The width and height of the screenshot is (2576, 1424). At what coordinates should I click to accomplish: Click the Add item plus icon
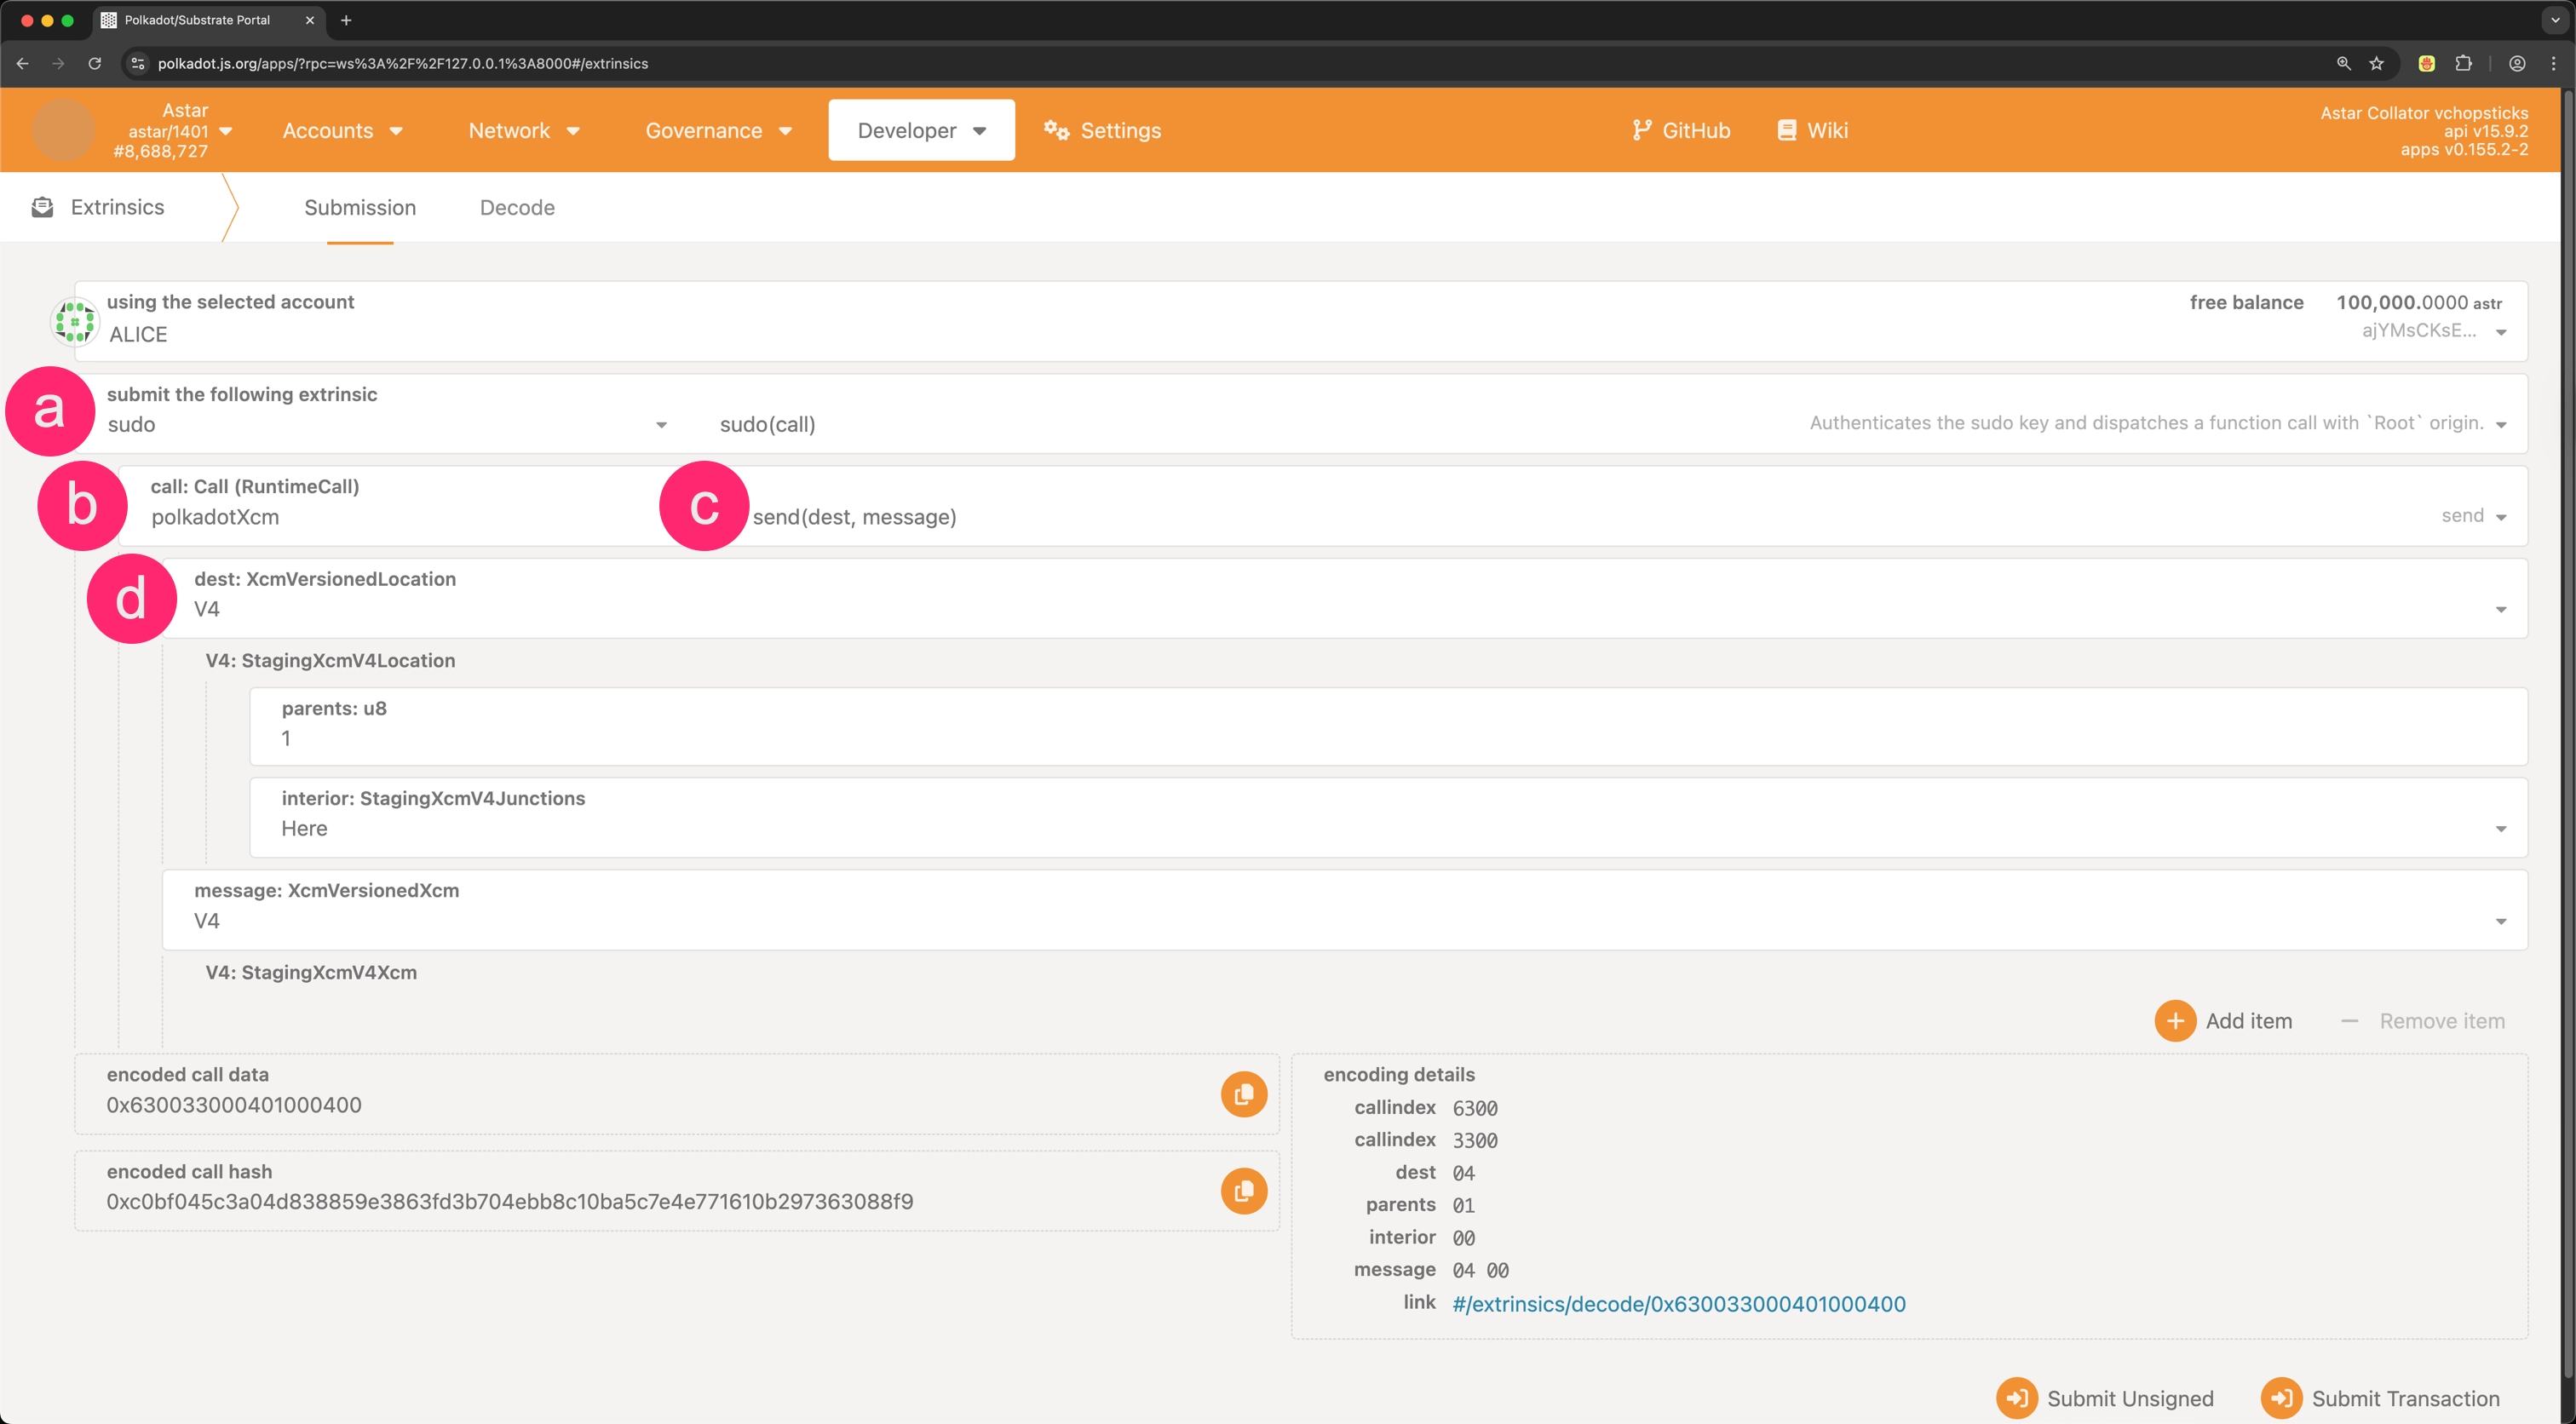tap(2174, 1021)
